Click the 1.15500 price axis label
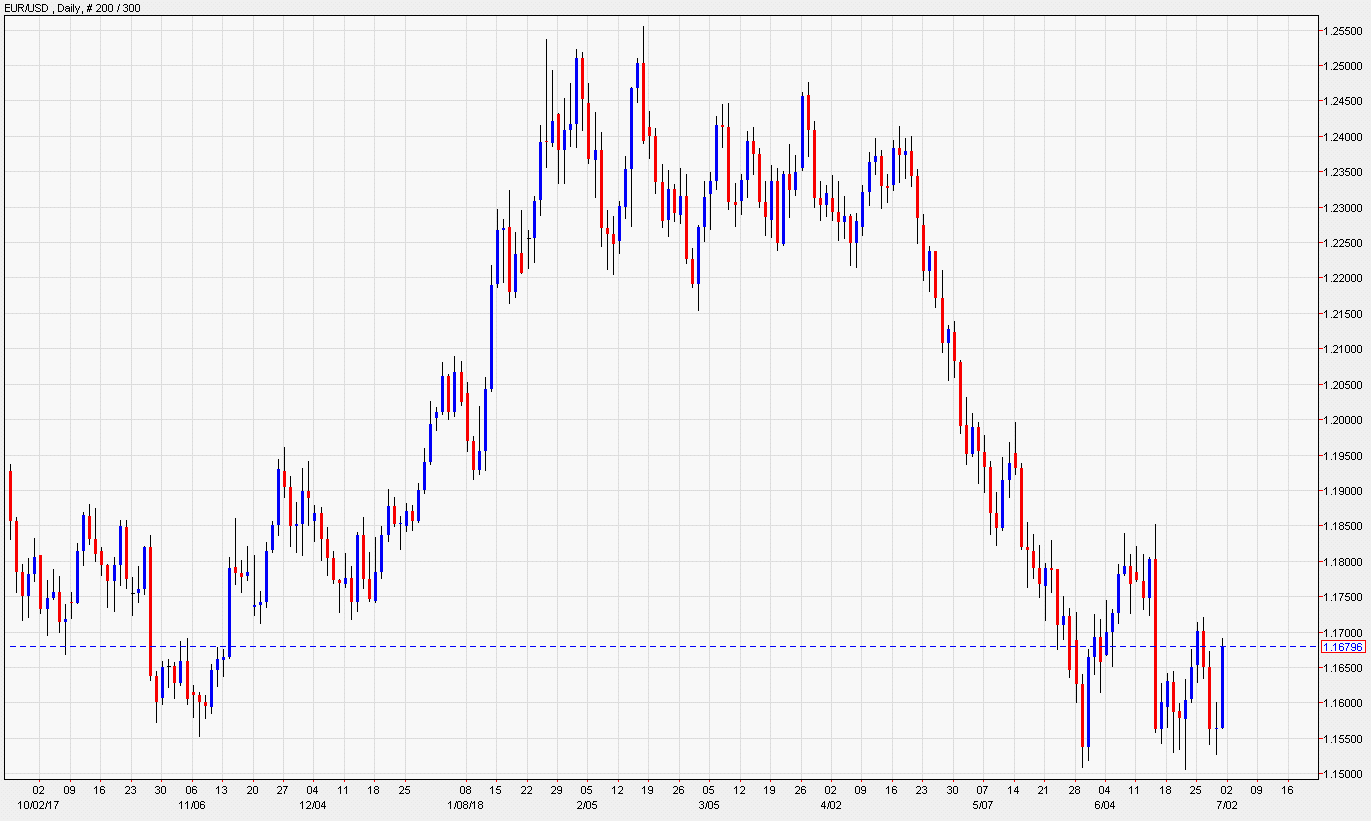1371x821 pixels. click(1345, 740)
